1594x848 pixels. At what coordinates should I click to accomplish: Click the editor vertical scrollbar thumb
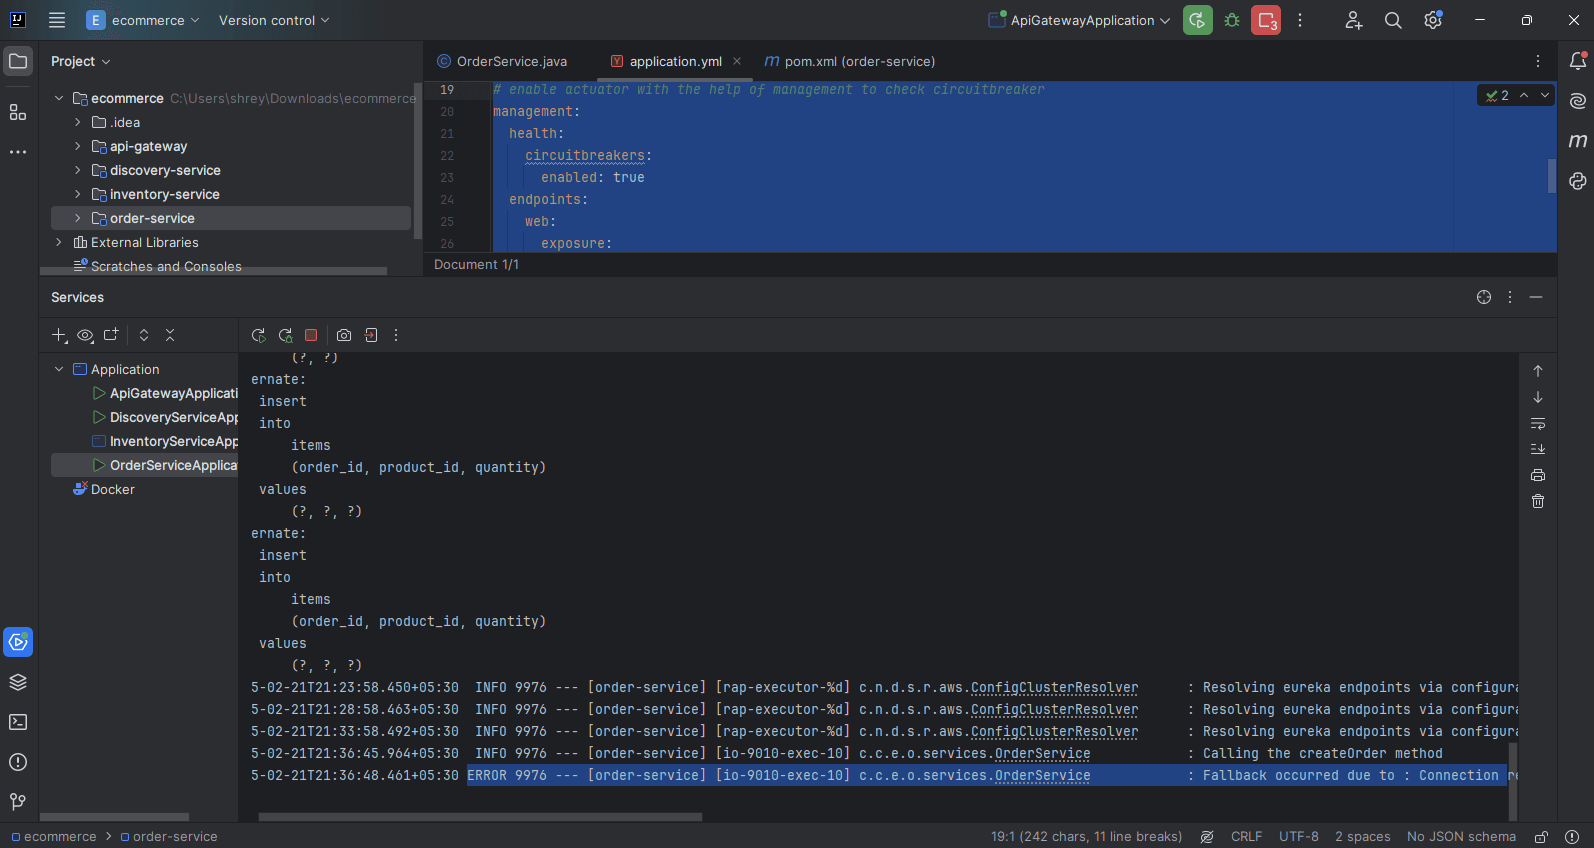[x=1552, y=176]
